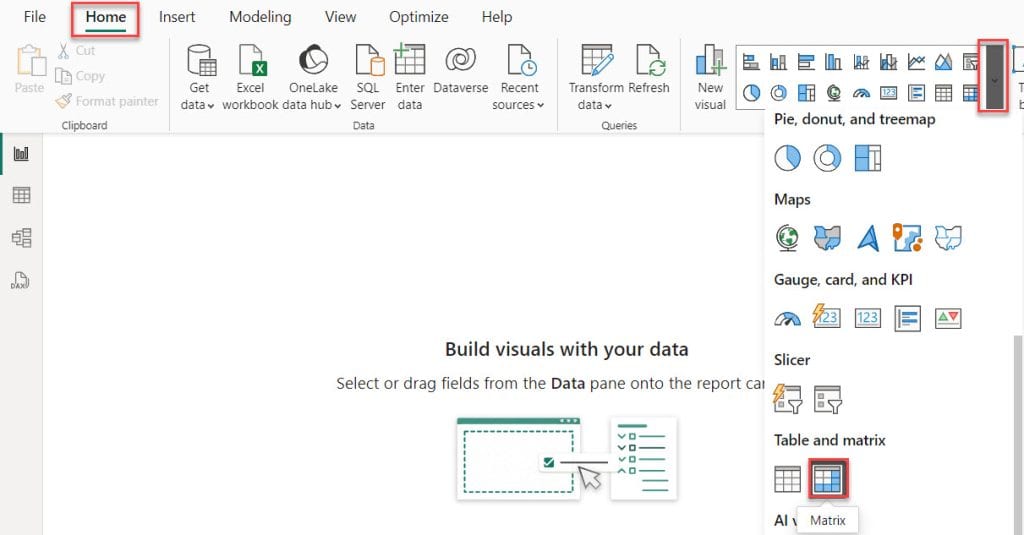Switch to Report view in left sidebar

coord(22,154)
